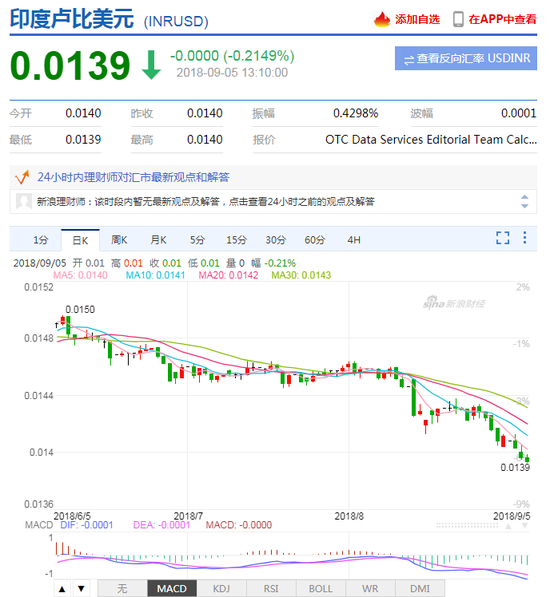Click the change value -0.0000 (-0.2149%)
550x597 pixels.
(x=232, y=56)
